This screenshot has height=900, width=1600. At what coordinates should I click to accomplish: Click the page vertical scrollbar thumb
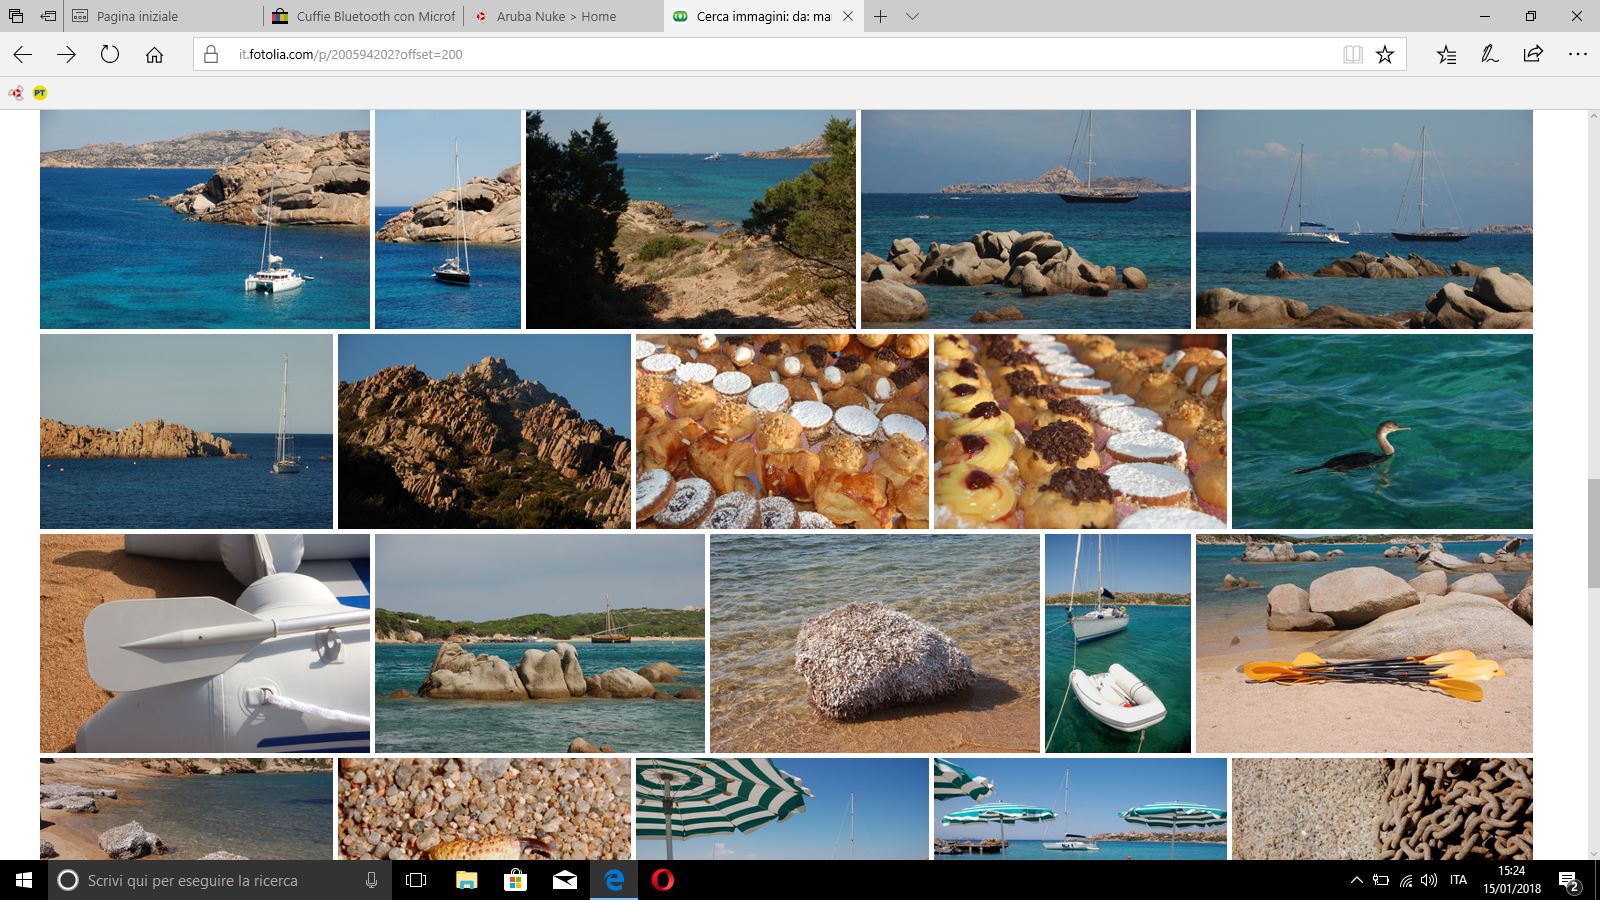(1592, 533)
